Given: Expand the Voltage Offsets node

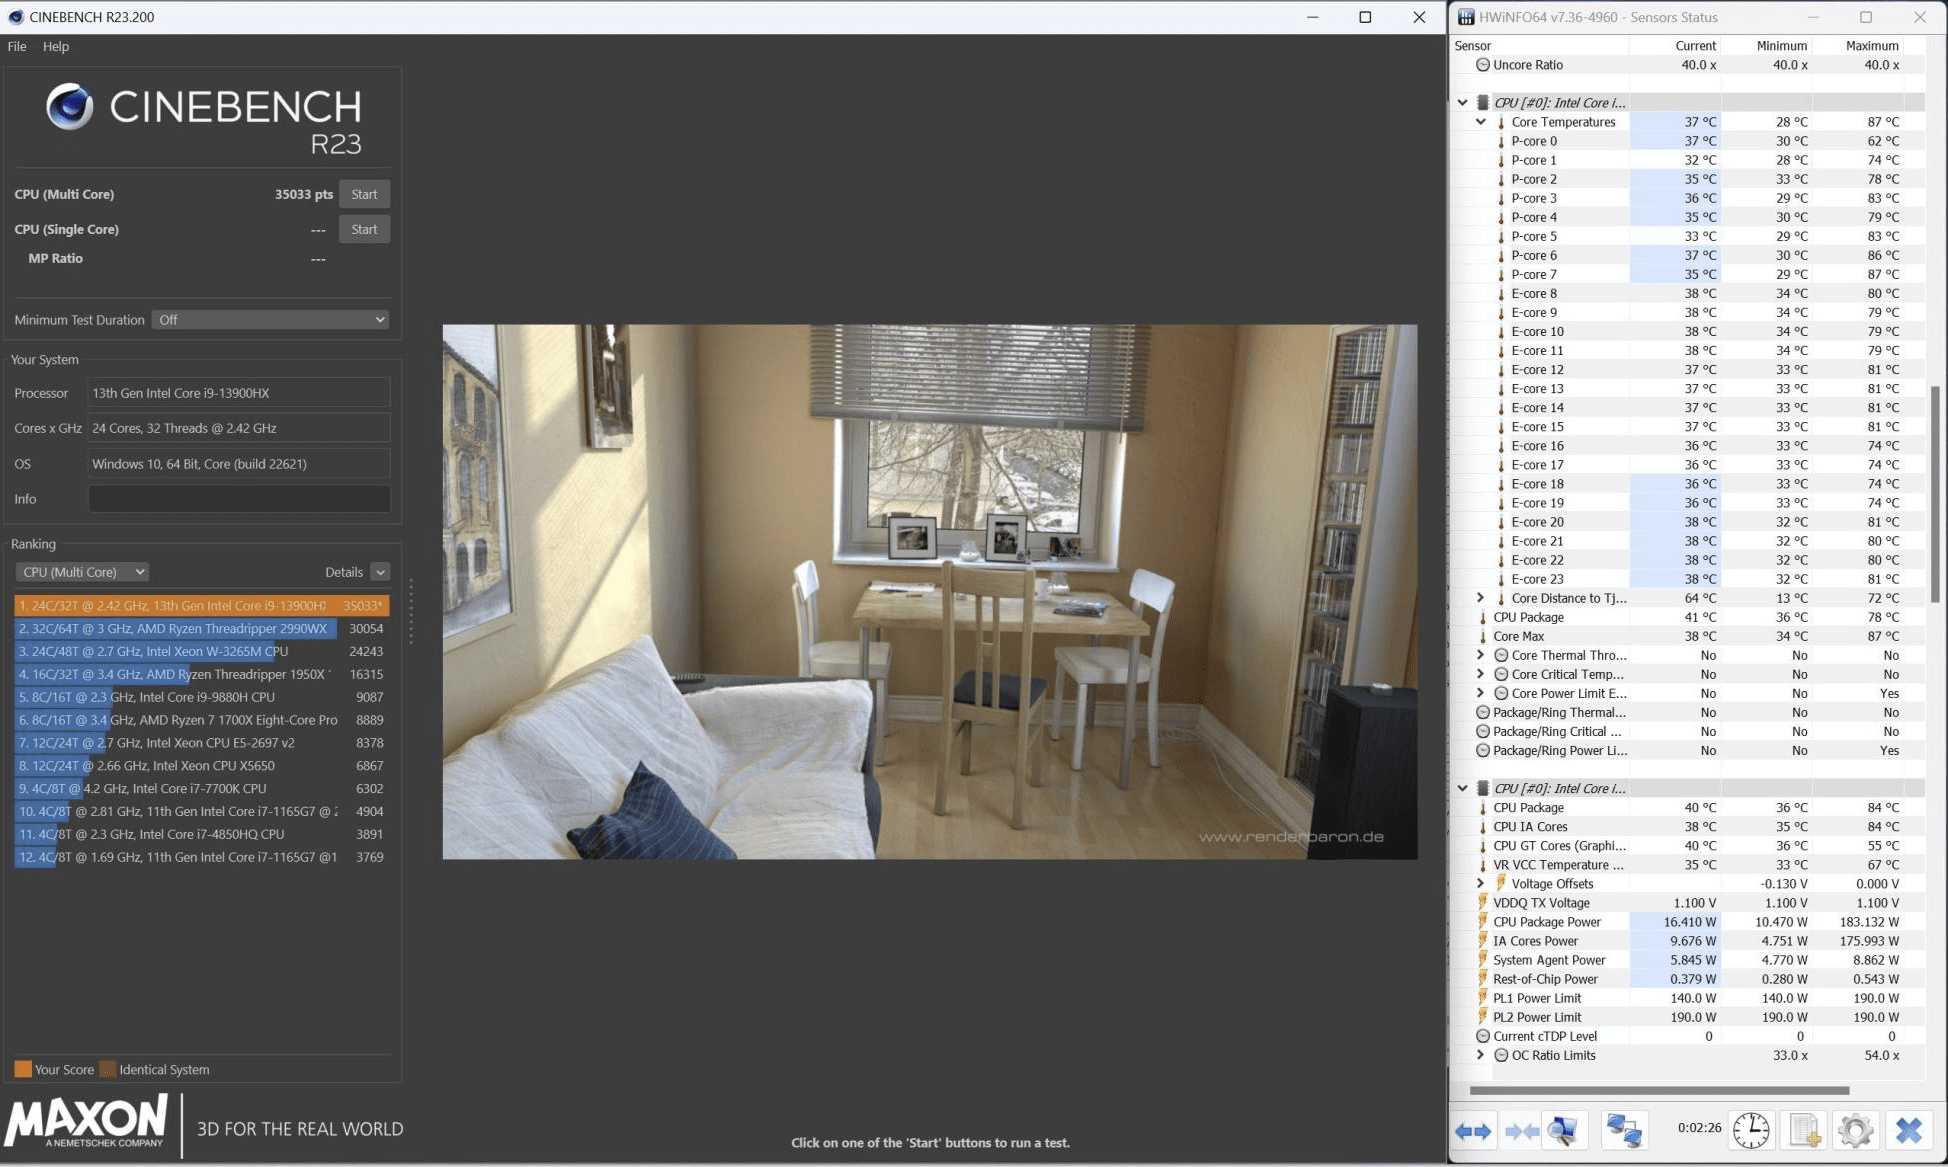Looking at the screenshot, I should point(1481,884).
